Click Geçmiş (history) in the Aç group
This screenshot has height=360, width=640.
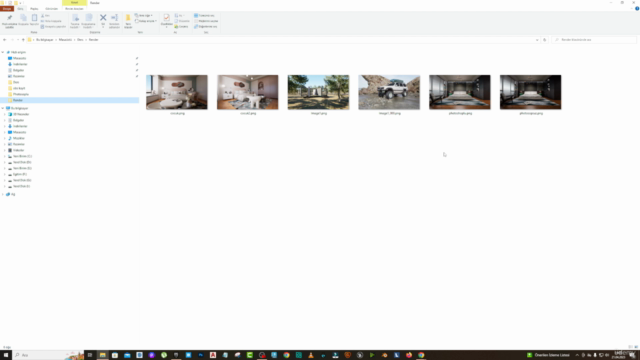181,27
